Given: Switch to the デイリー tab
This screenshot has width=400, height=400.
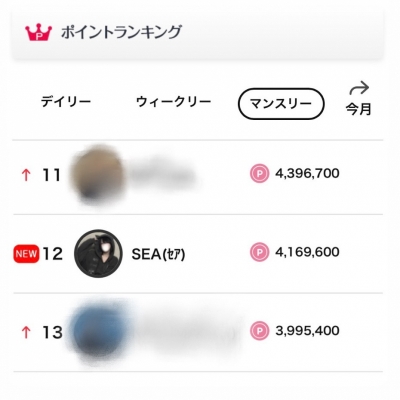Looking at the screenshot, I should [66, 102].
